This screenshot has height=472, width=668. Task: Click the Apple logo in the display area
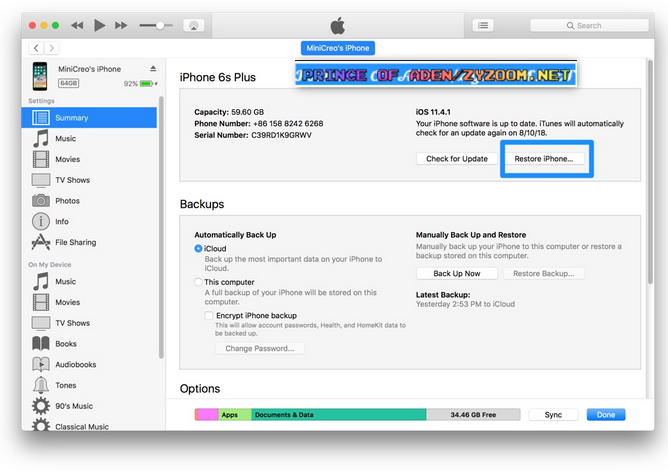[x=338, y=26]
